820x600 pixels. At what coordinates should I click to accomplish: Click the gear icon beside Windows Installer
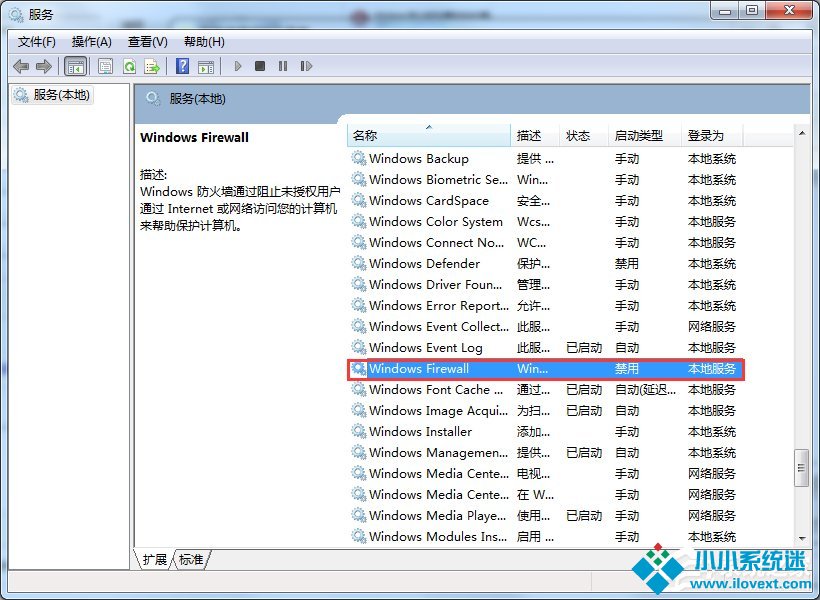[359, 431]
